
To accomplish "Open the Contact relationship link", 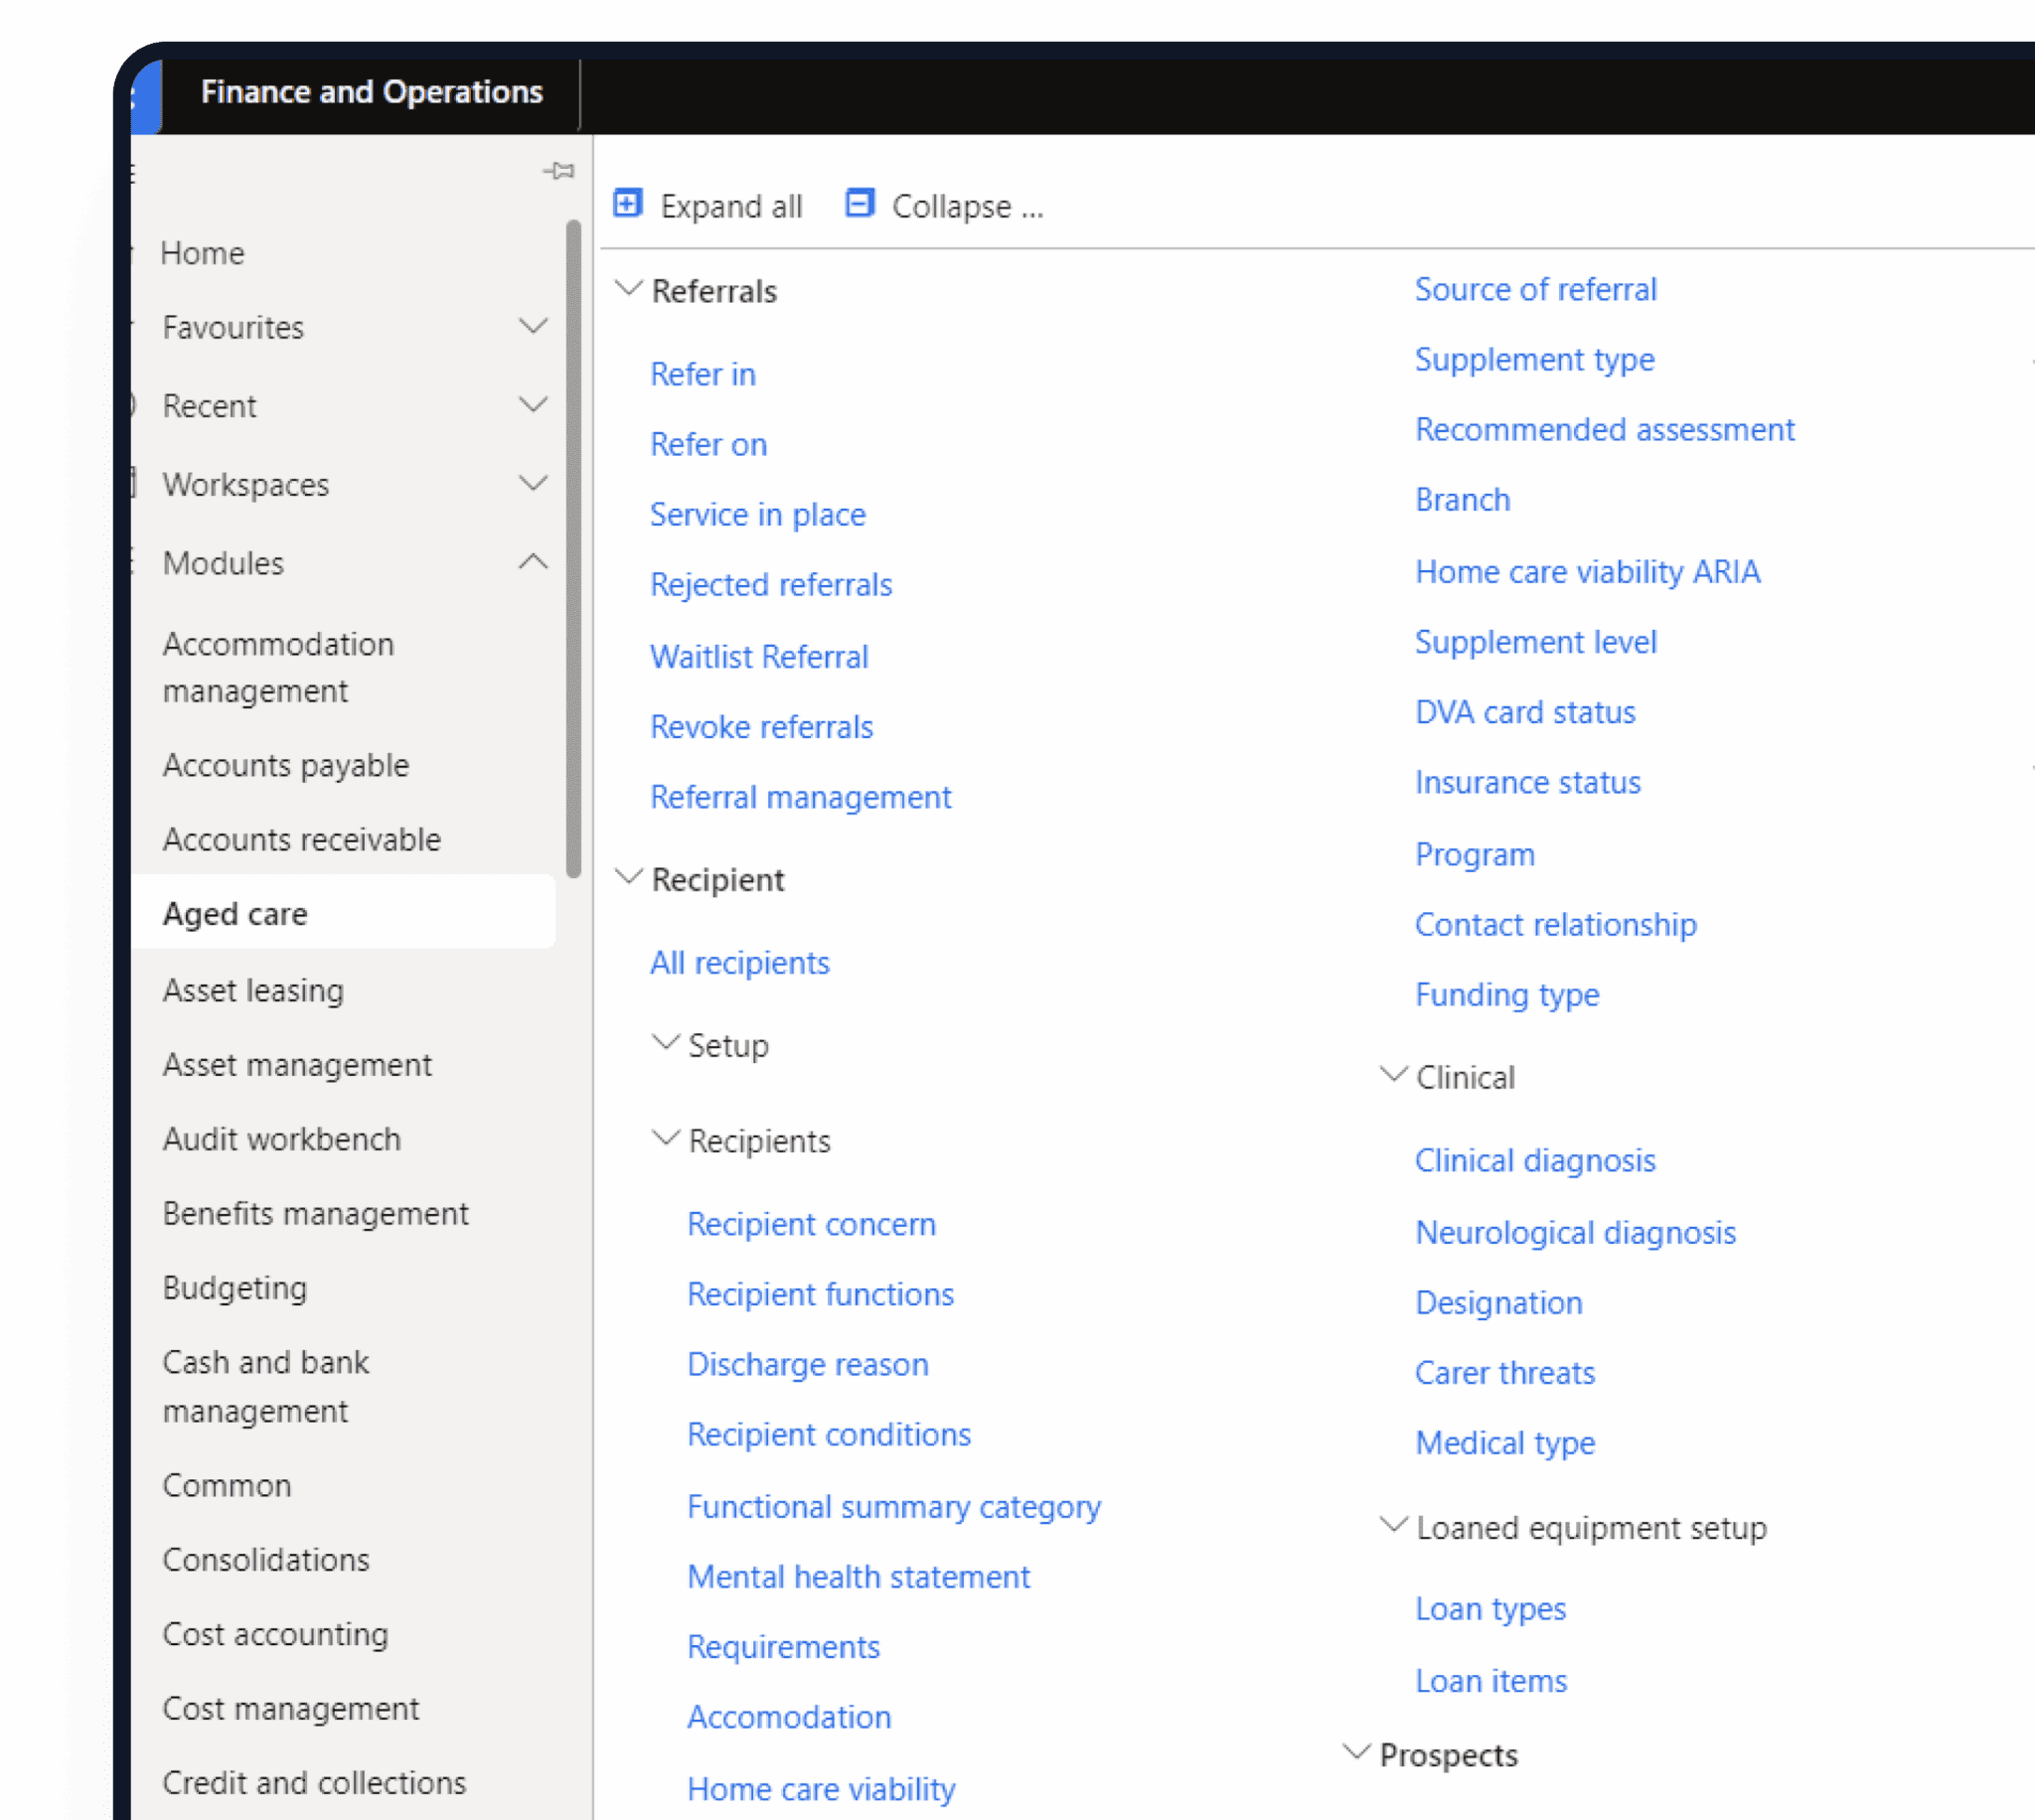I will pos(1556,925).
